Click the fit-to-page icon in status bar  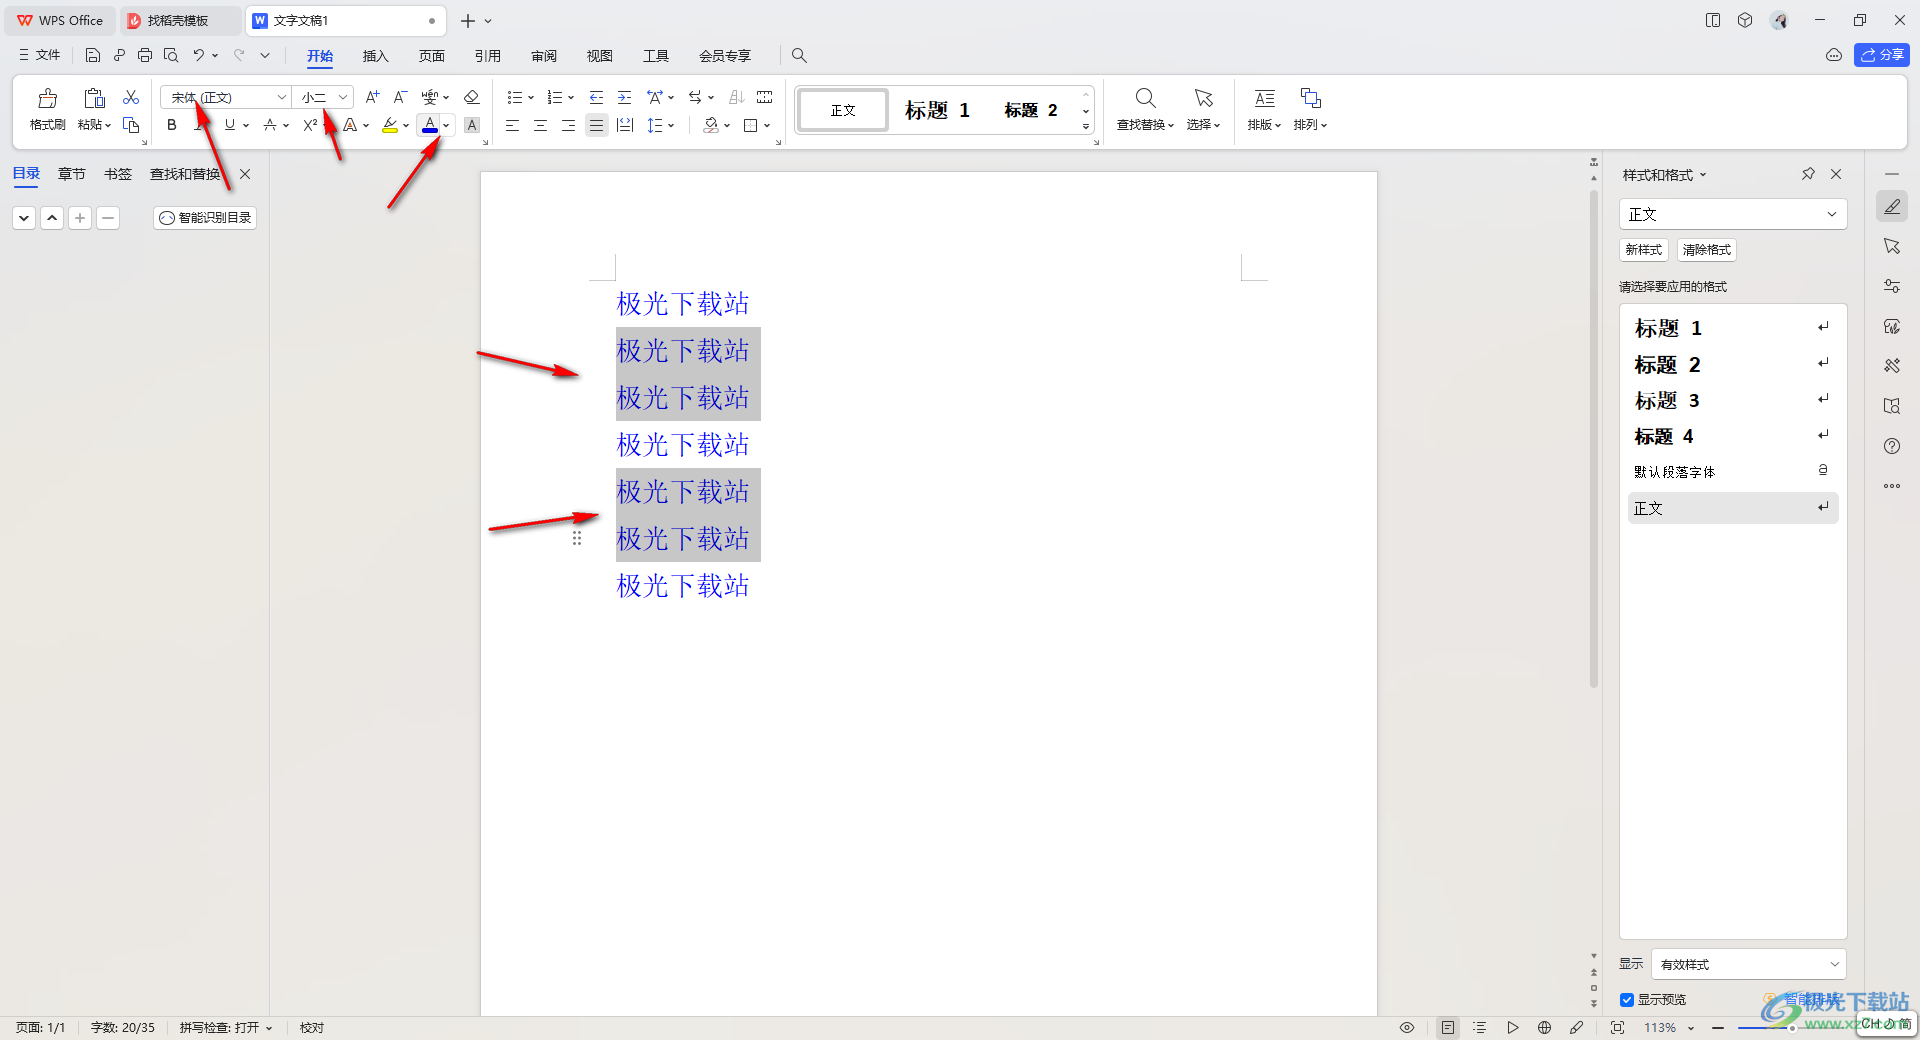(x=1617, y=1027)
